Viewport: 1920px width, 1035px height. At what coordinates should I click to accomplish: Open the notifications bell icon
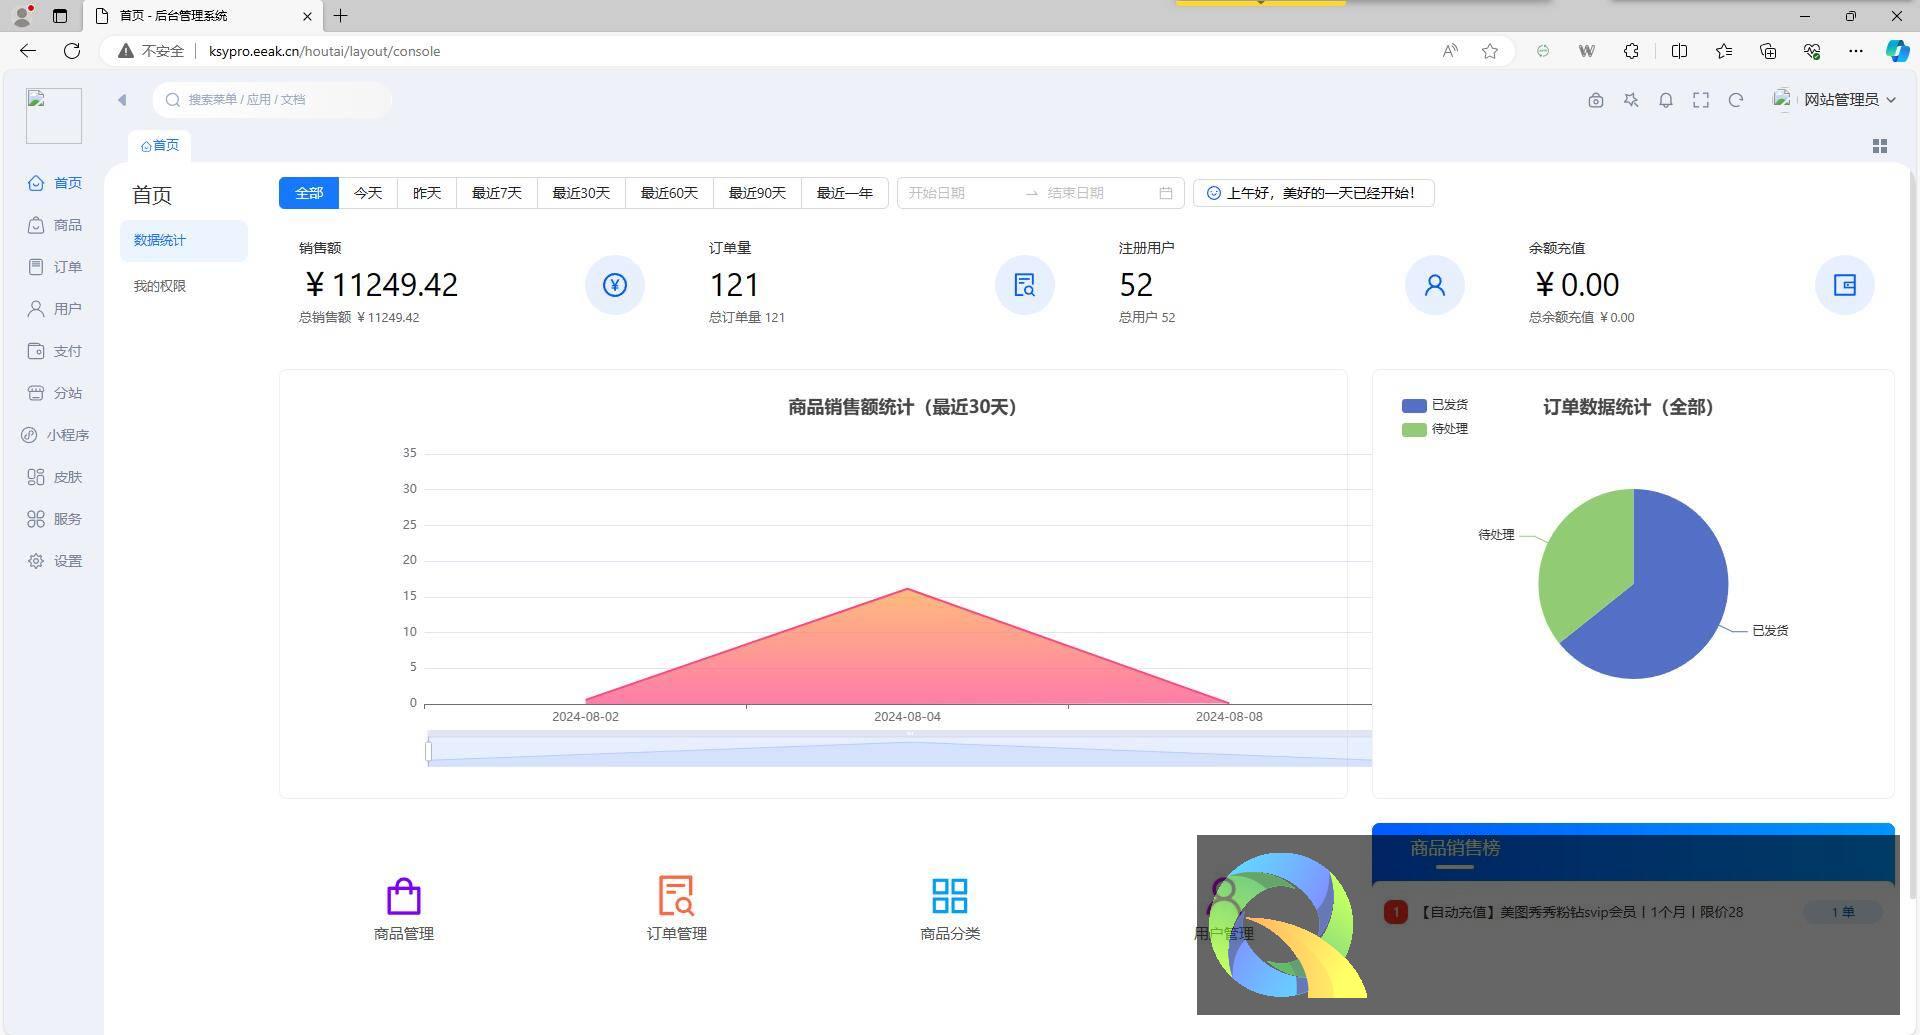pos(1666,100)
